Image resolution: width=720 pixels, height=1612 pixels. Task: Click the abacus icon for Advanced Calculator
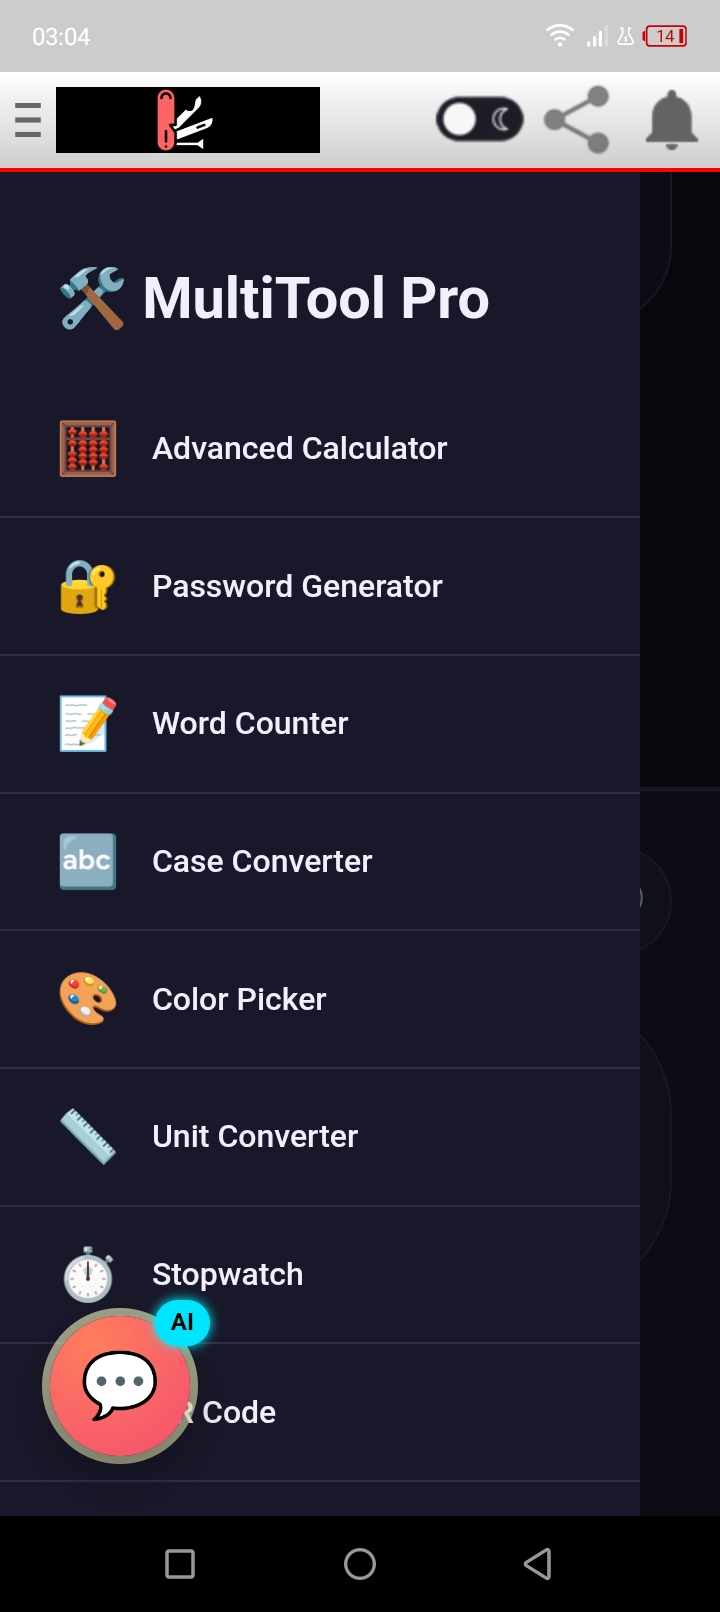point(88,448)
